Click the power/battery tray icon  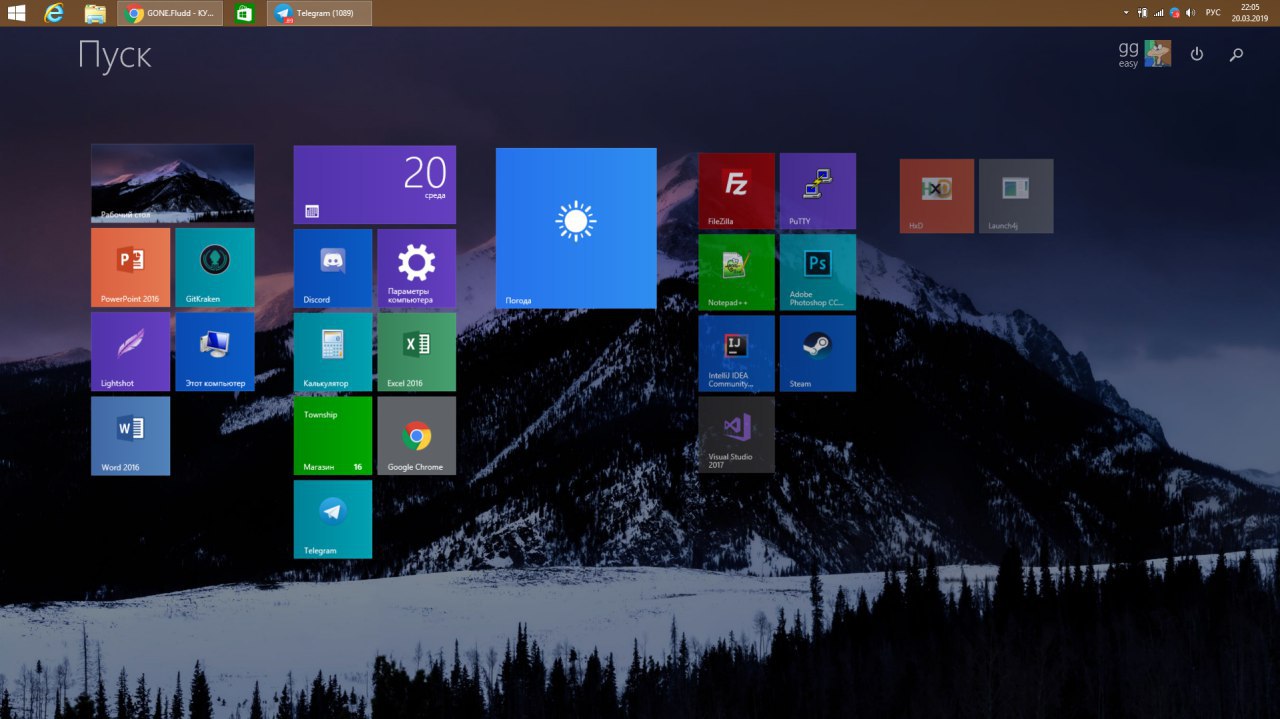click(x=1143, y=13)
